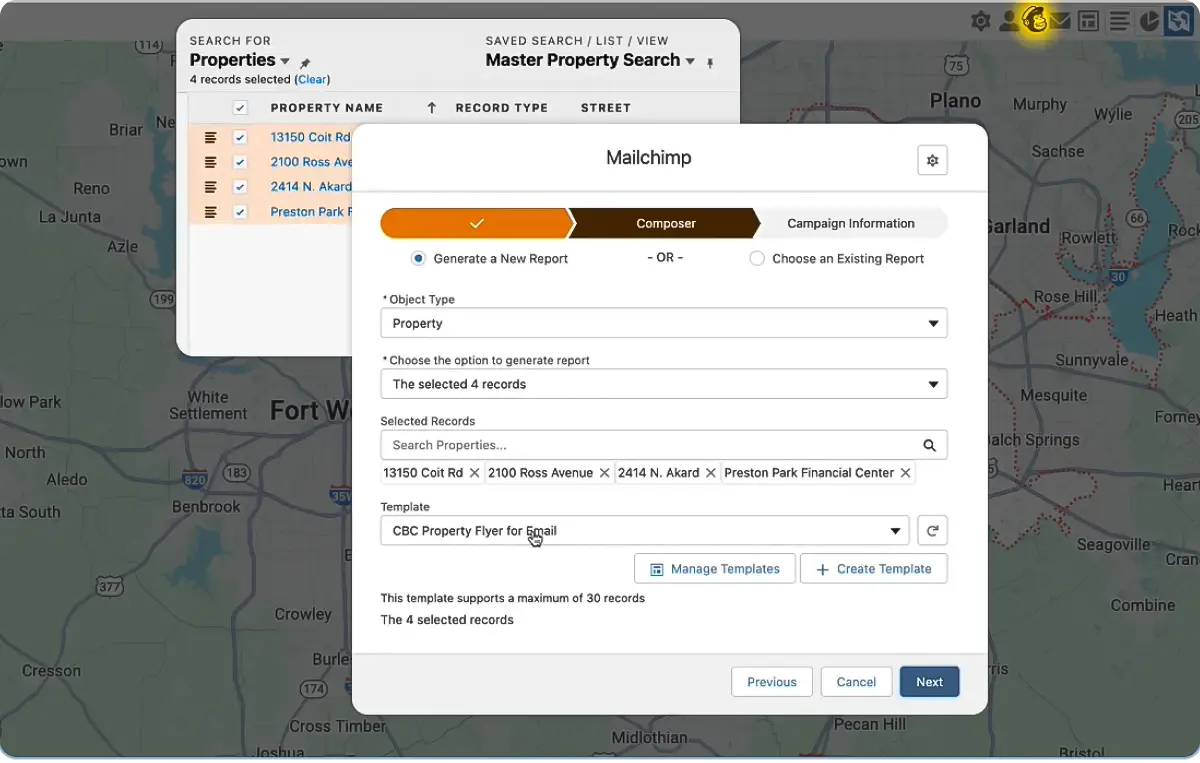The image size is (1200, 763).
Task: Open Manage Templates
Action: pyautogui.click(x=715, y=569)
